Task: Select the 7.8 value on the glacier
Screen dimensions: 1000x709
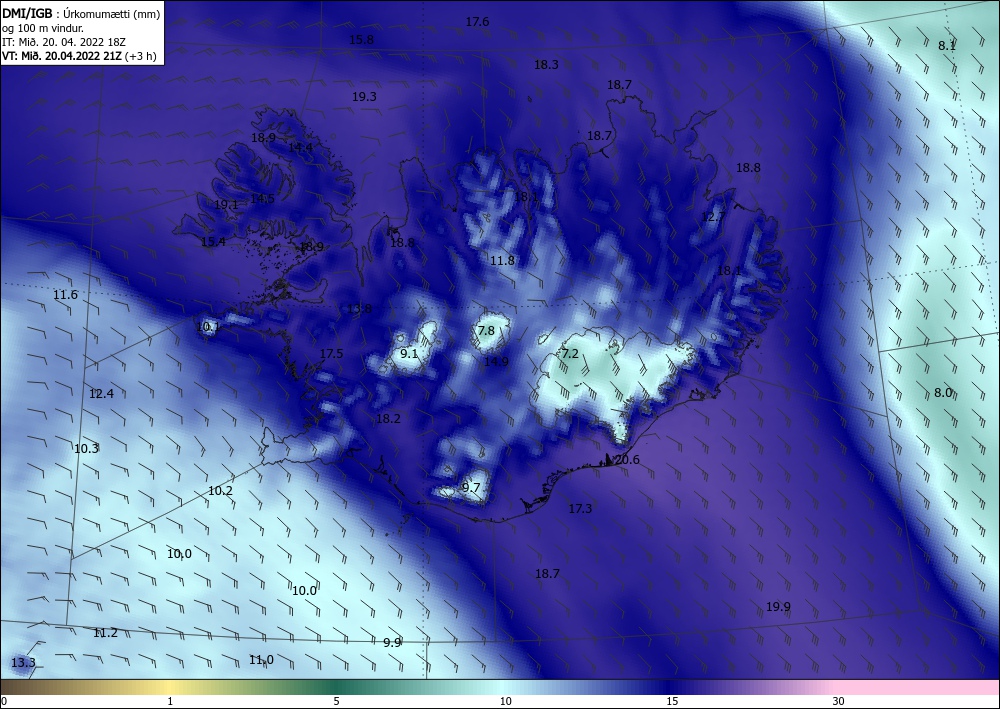Action: 486,330
